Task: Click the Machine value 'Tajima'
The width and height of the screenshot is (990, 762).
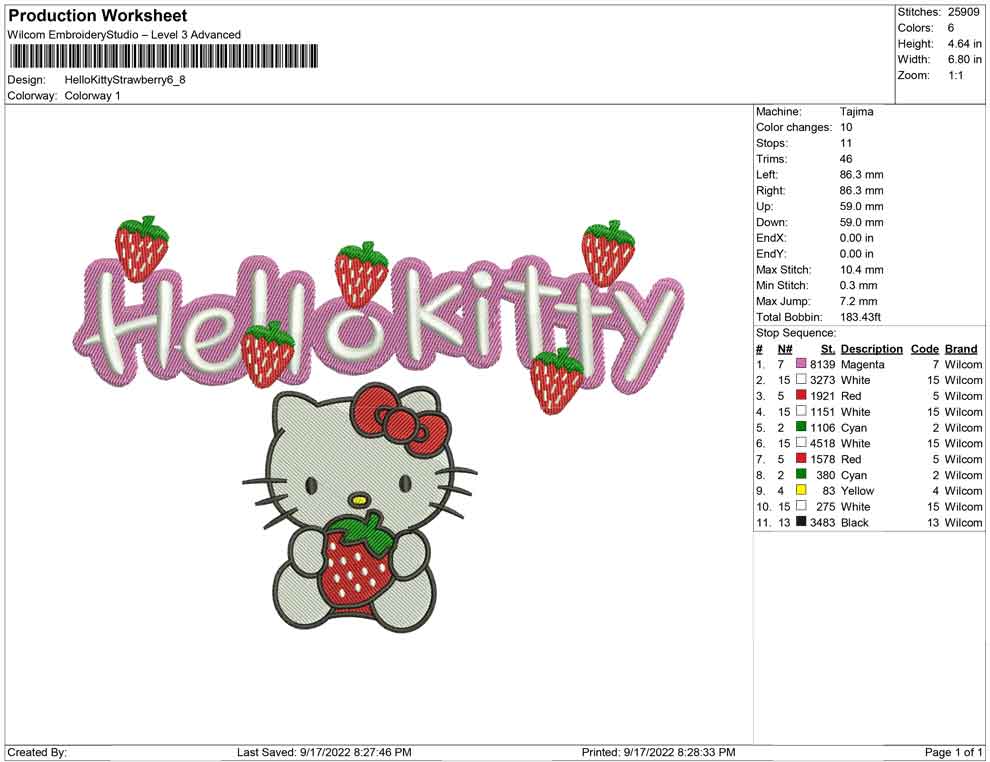Action: point(856,112)
